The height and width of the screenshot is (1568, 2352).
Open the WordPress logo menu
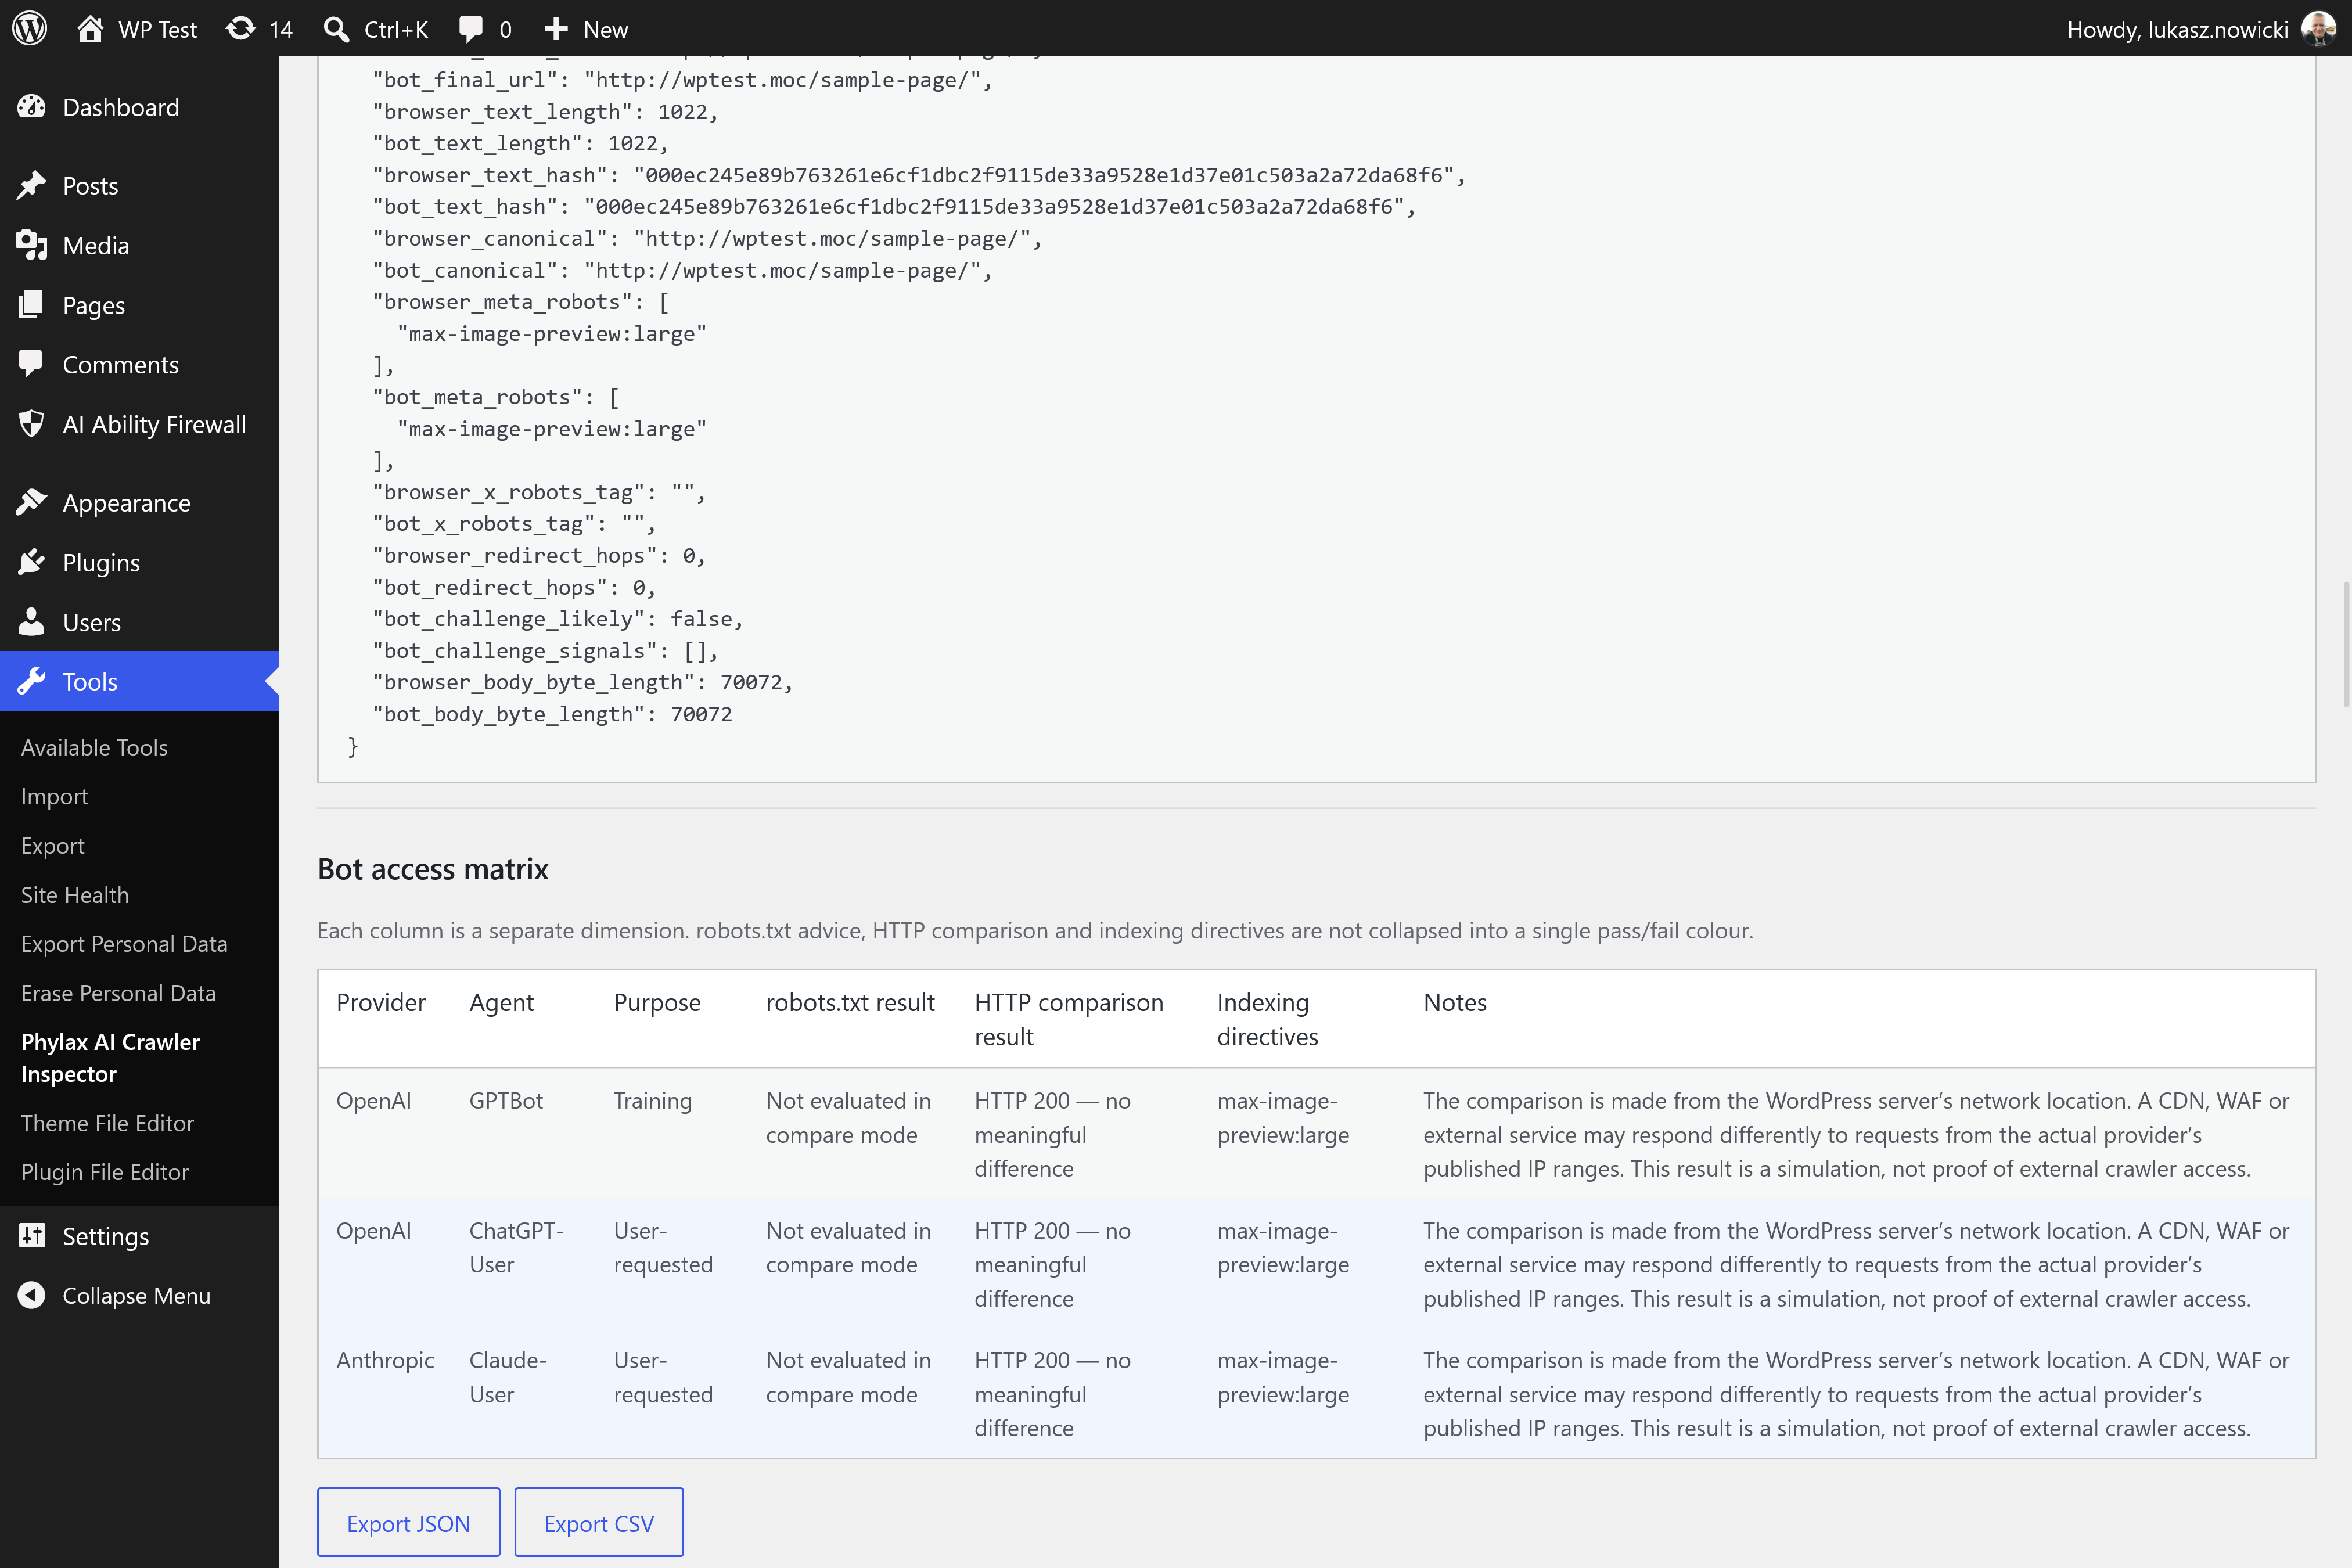[x=30, y=28]
